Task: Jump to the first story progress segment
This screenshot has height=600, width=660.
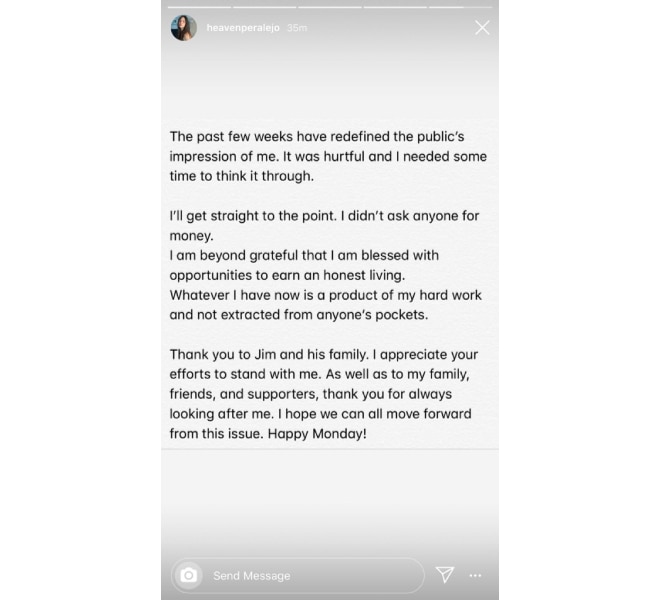Action: tap(199, 7)
